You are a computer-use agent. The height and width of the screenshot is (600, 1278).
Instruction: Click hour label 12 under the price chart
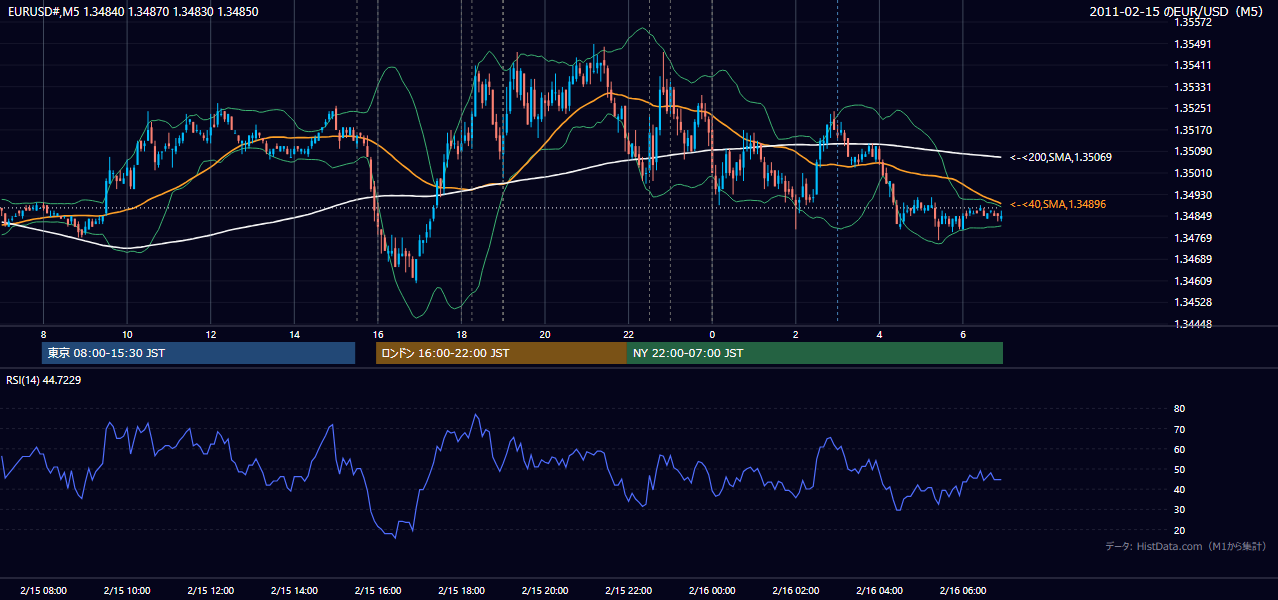210,334
